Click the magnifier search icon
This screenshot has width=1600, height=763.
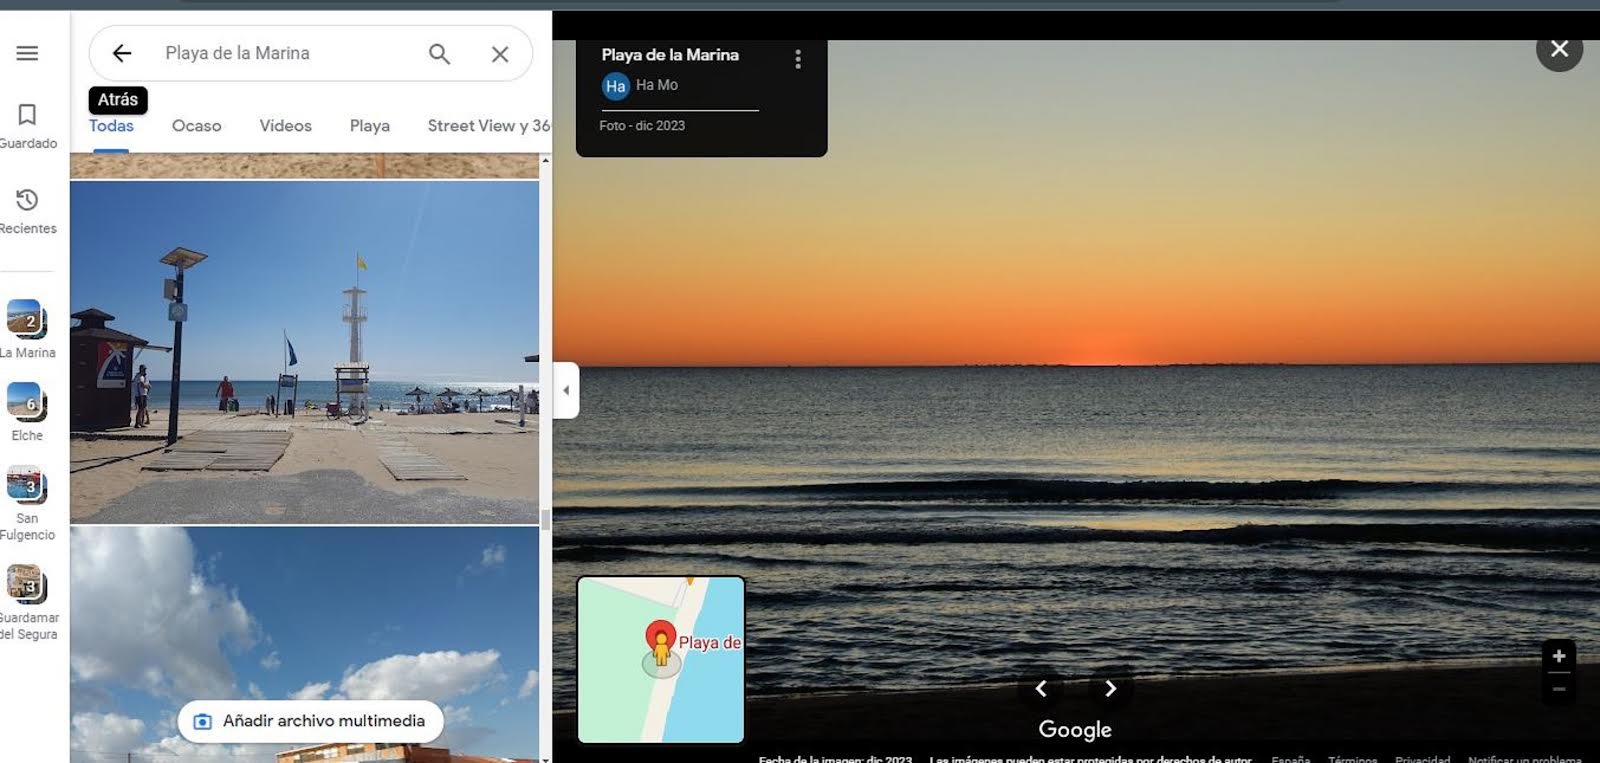pos(439,54)
